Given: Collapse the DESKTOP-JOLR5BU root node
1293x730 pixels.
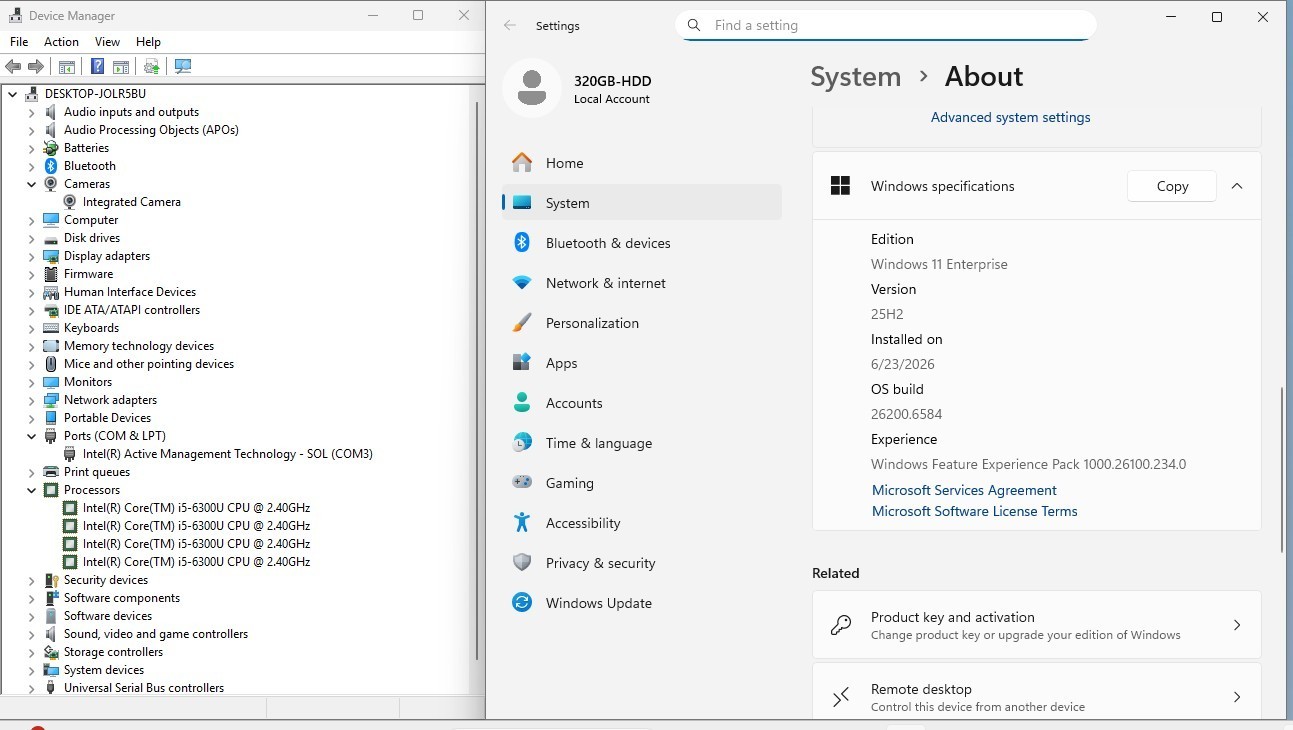Looking at the screenshot, I should (x=13, y=94).
